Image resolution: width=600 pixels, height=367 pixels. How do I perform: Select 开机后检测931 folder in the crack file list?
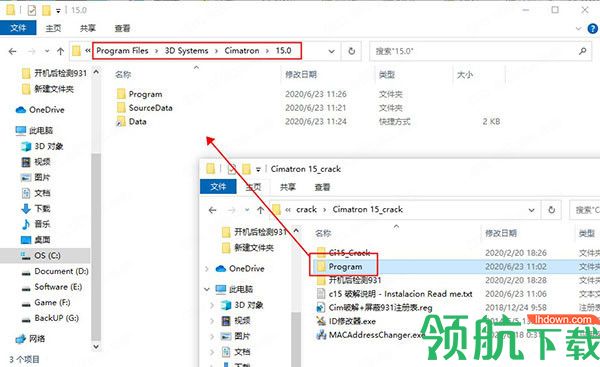click(349, 280)
